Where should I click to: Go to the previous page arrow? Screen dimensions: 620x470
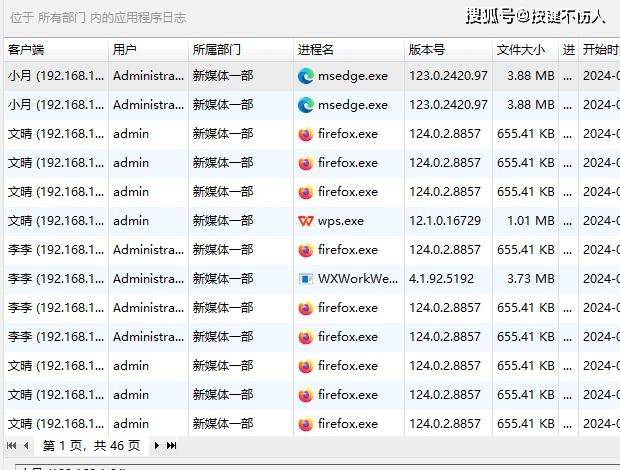(26, 445)
